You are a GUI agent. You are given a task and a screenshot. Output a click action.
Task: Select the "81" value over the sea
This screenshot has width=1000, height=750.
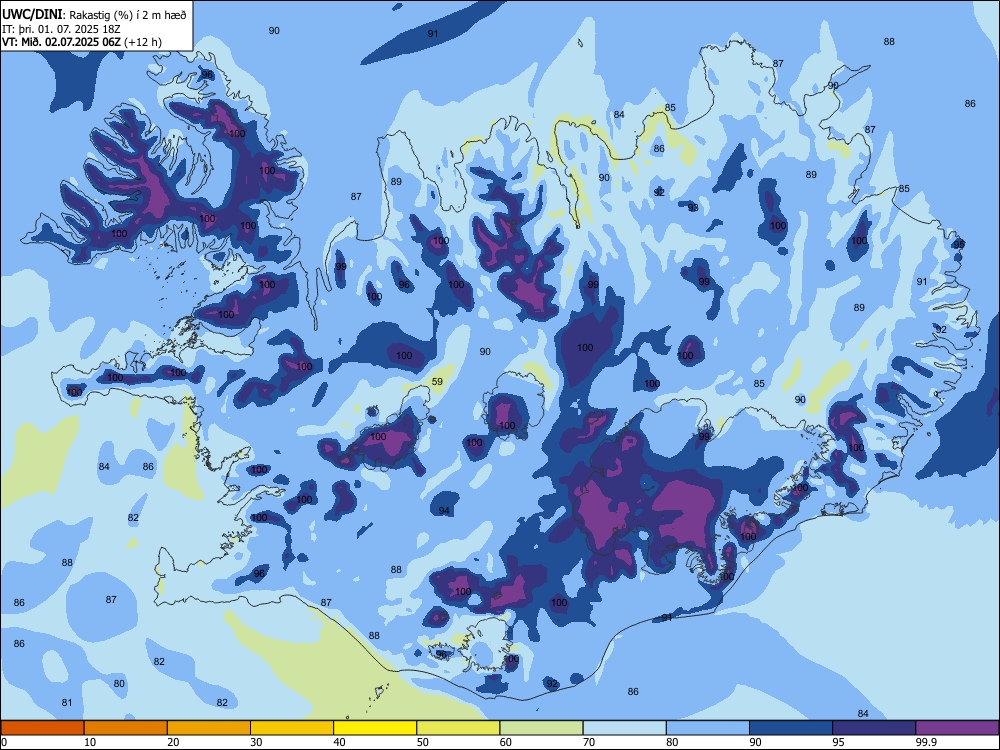[x=67, y=703]
